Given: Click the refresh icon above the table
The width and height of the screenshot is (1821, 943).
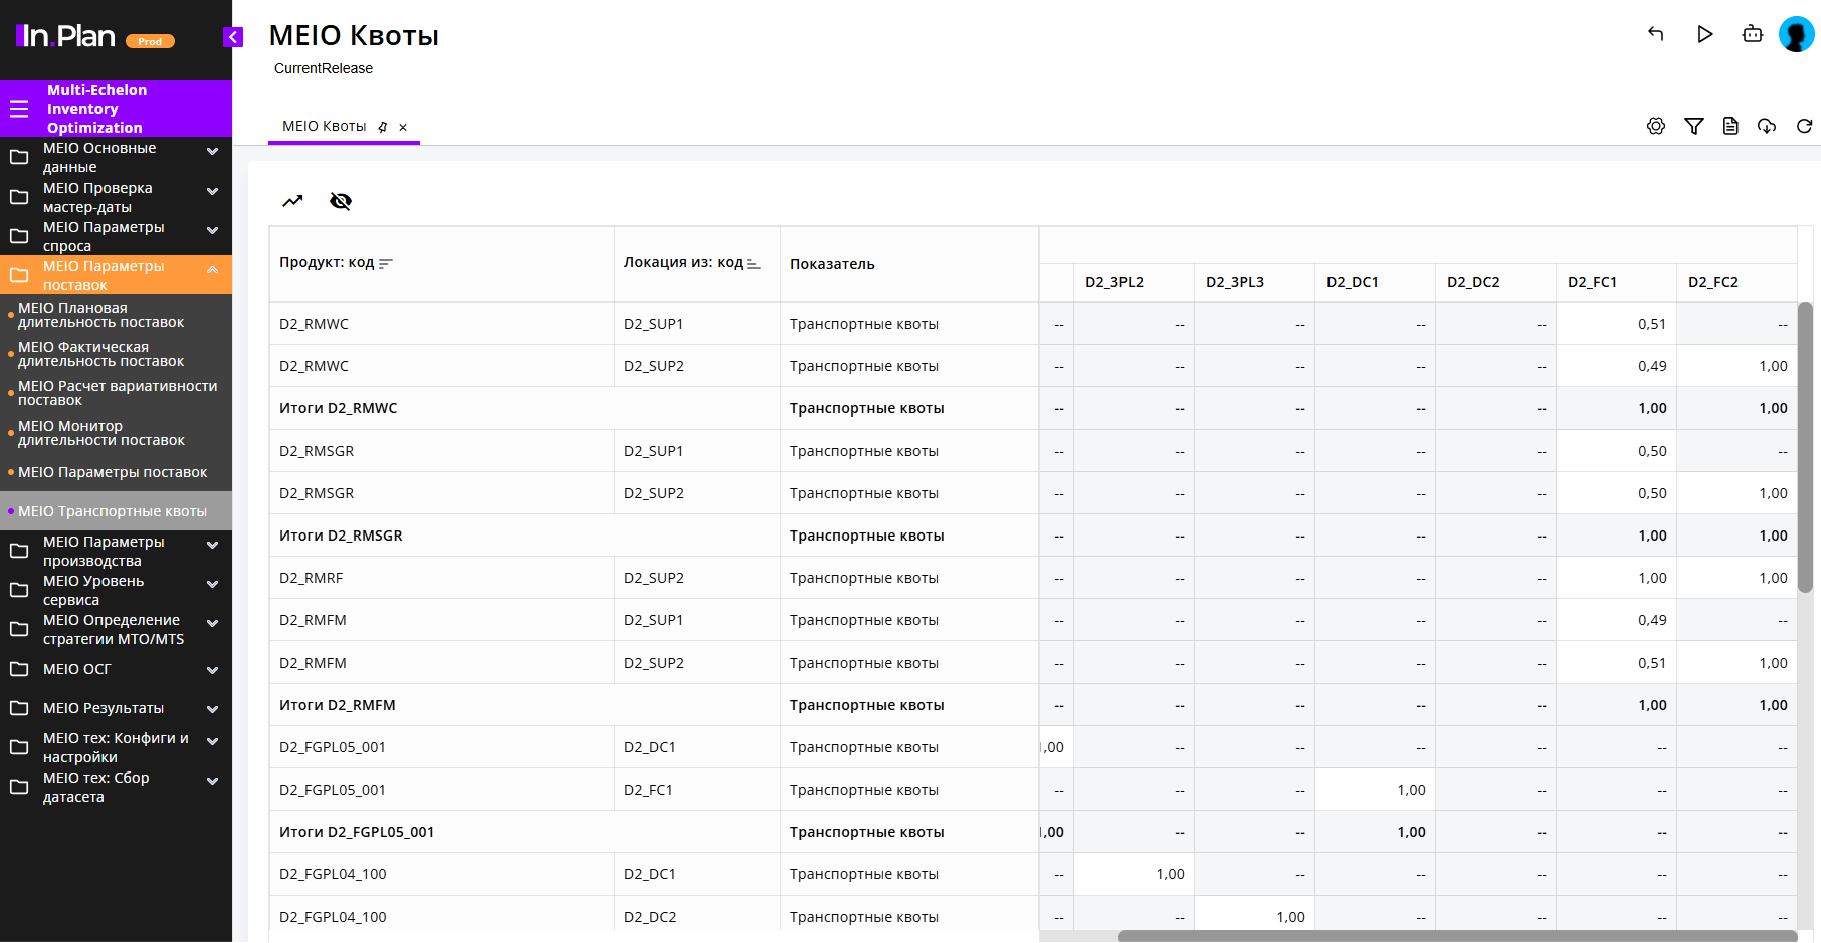Looking at the screenshot, I should click(1805, 126).
